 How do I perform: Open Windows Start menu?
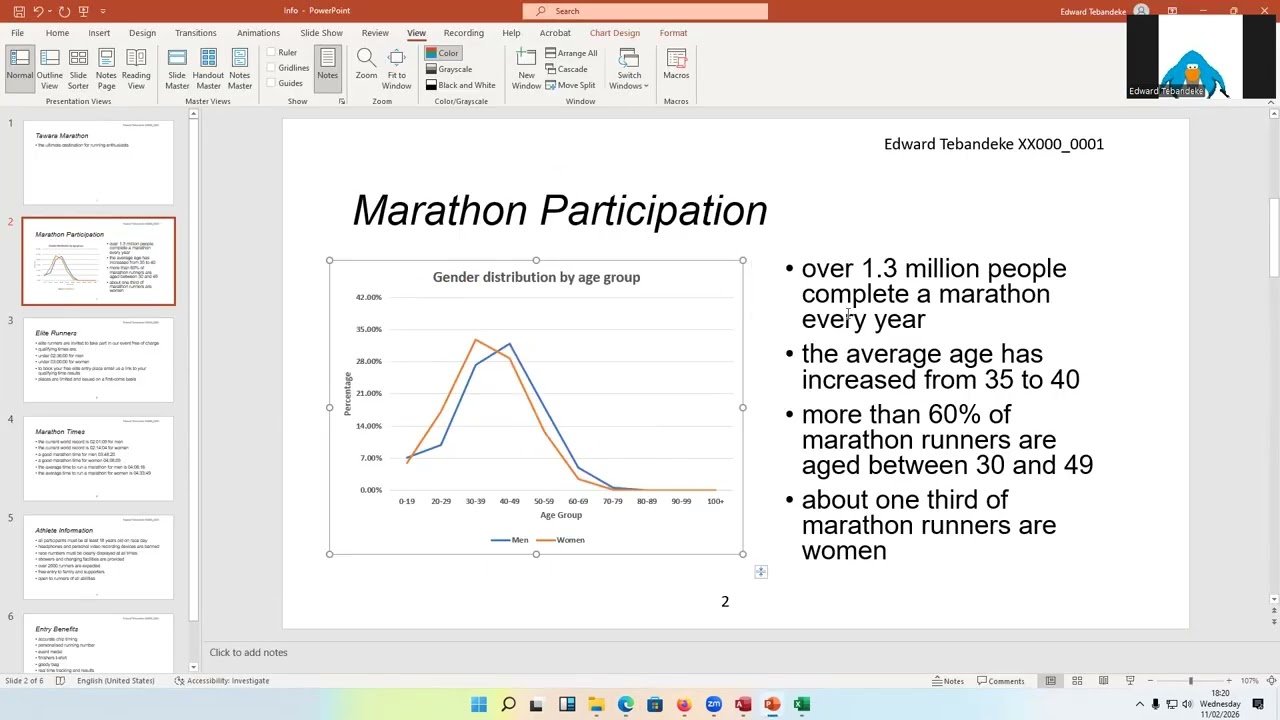[x=479, y=705]
